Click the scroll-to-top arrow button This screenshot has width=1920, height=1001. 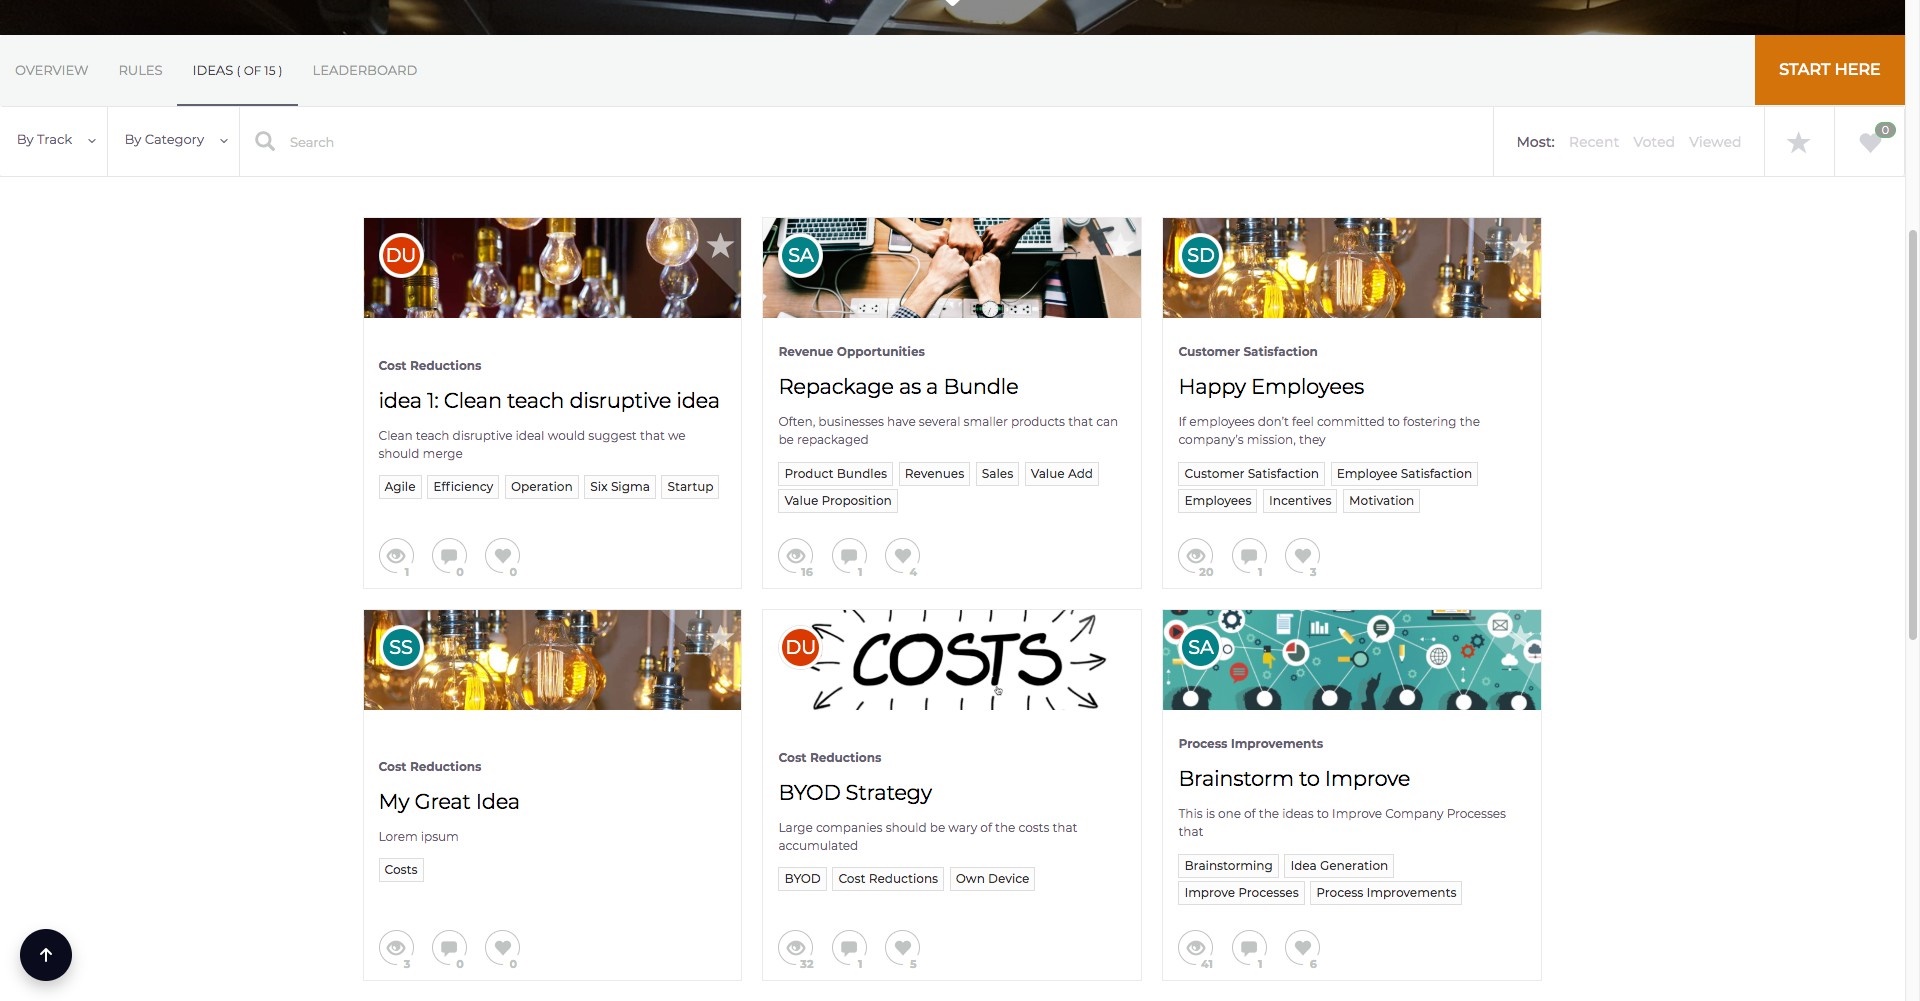click(x=46, y=955)
